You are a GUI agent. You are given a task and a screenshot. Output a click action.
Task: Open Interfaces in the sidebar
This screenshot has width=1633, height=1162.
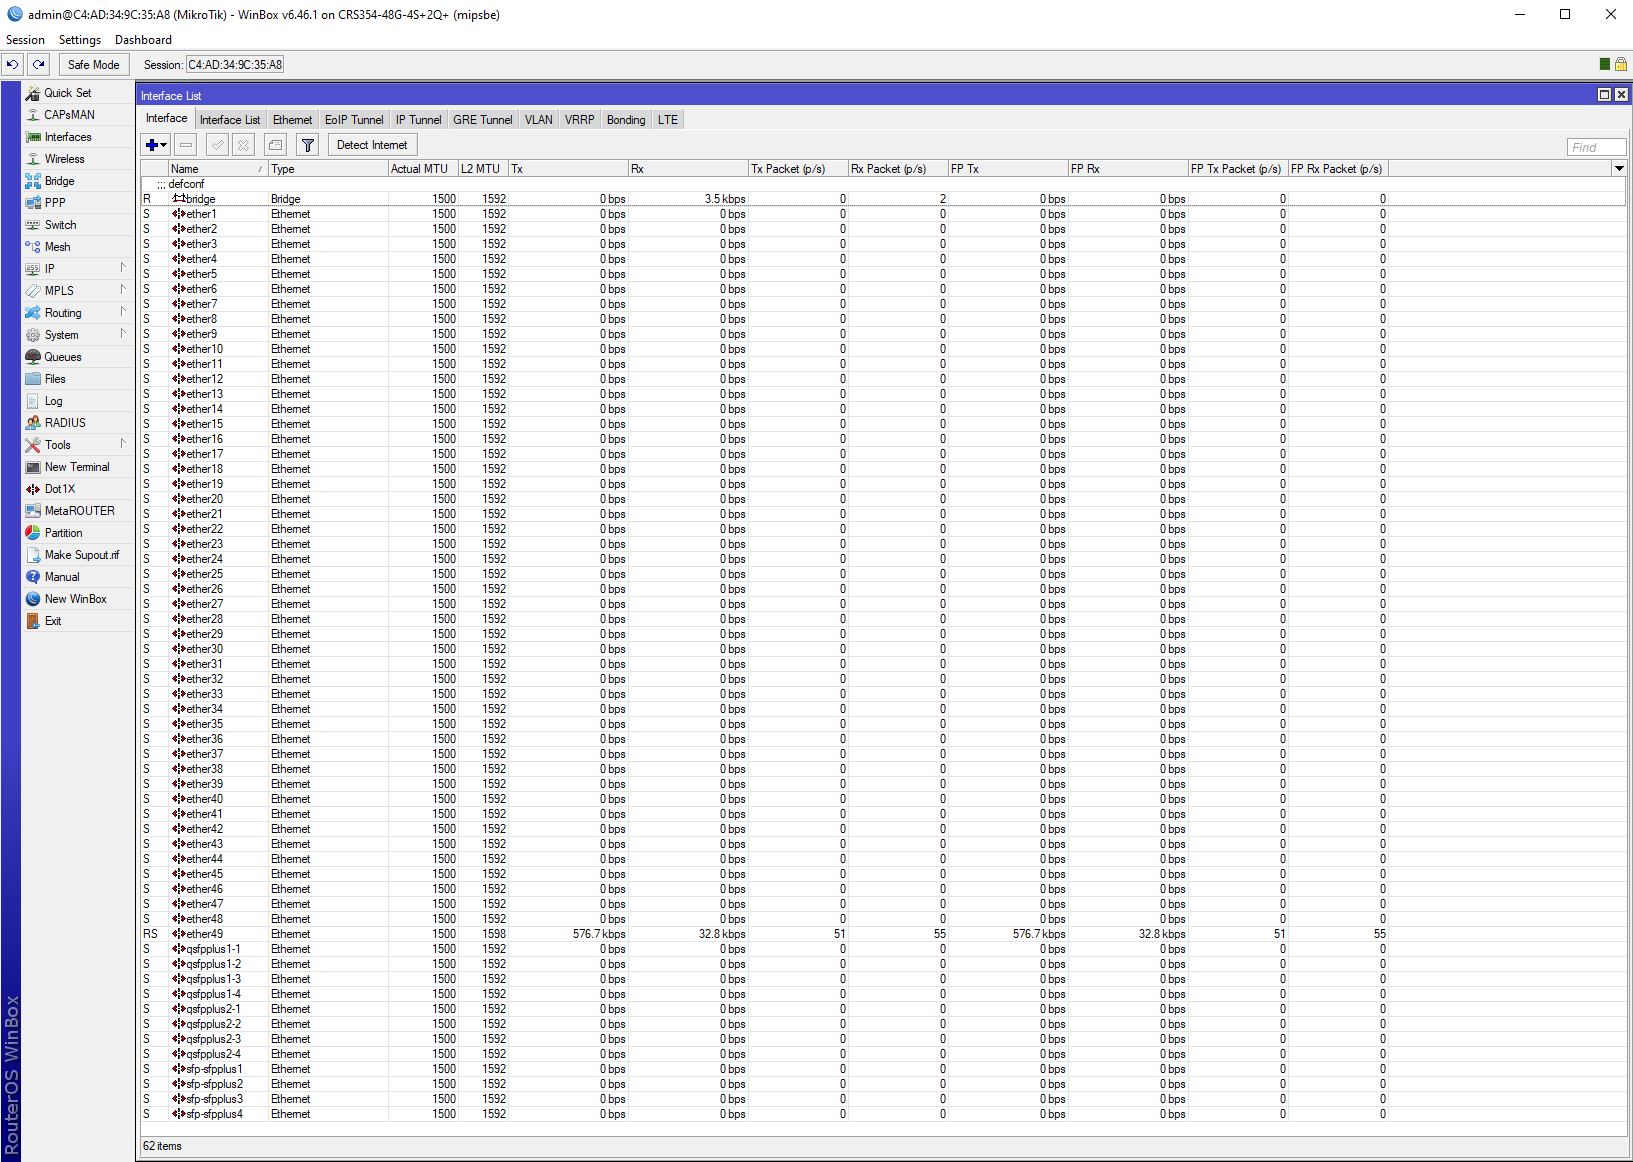pyautogui.click(x=78, y=137)
